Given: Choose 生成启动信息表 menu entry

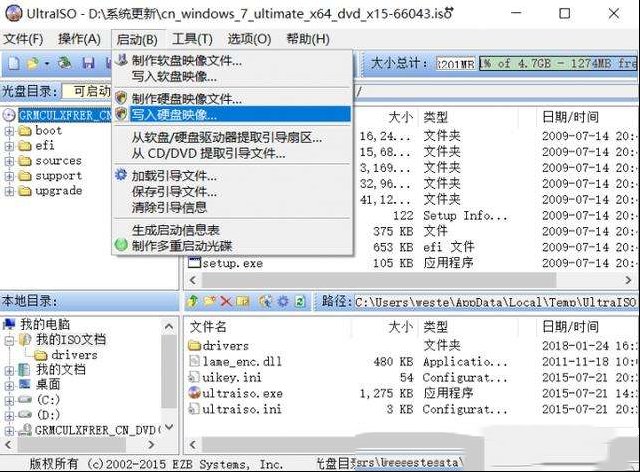Looking at the screenshot, I should (x=232, y=230).
